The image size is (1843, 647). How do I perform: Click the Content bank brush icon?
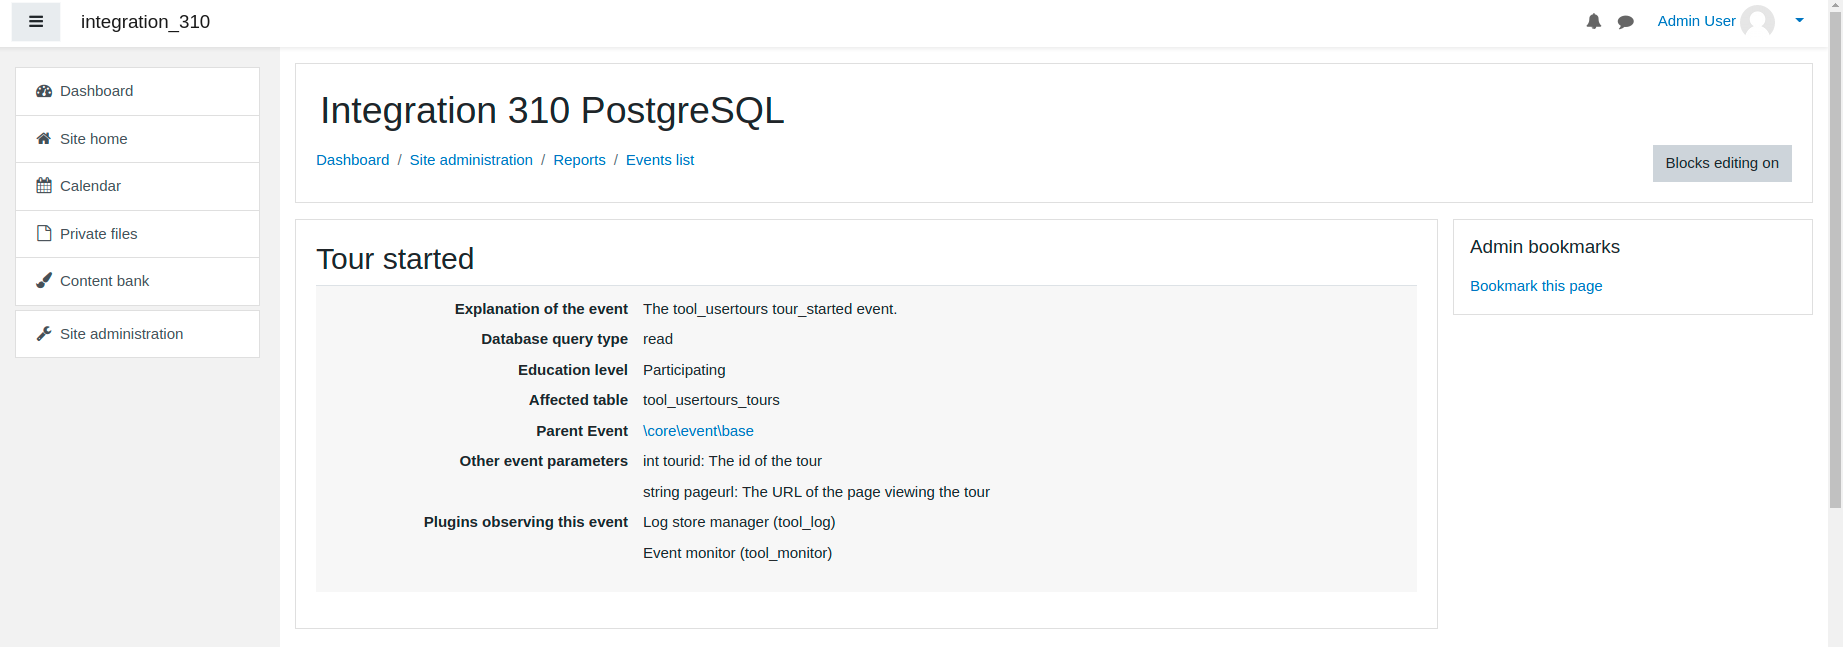pyautogui.click(x=44, y=281)
